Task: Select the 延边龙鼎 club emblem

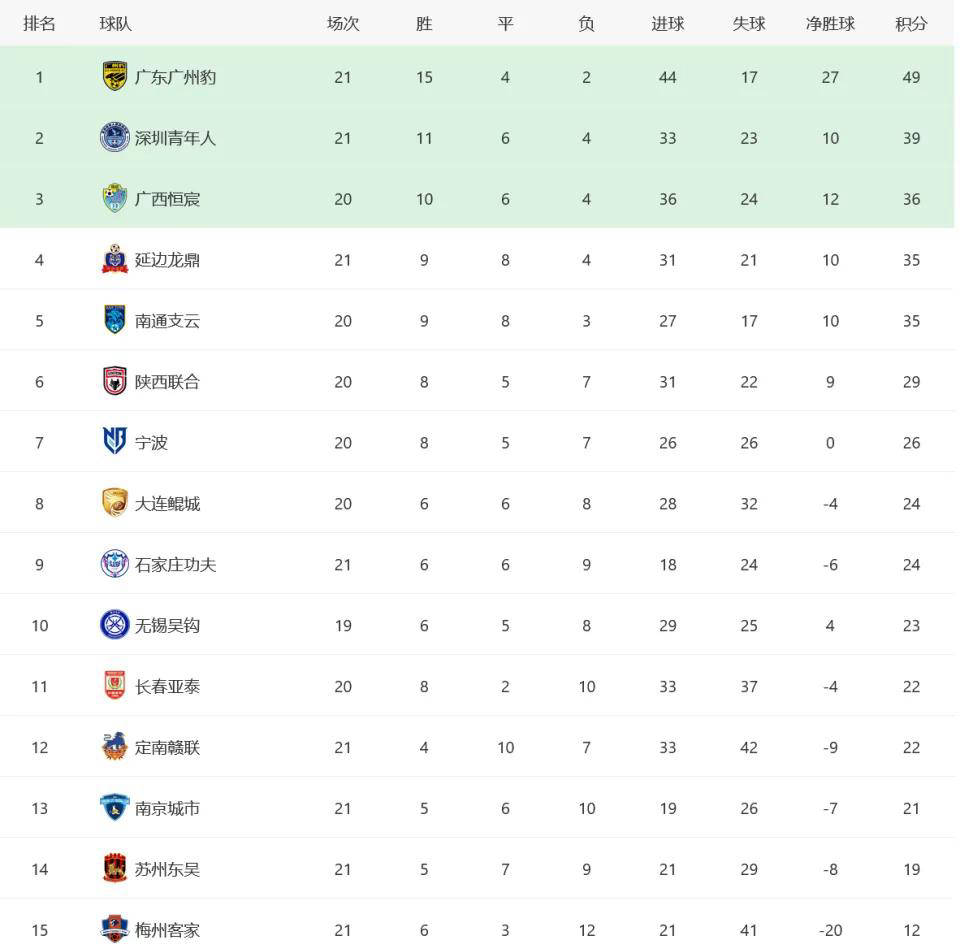Action: click(x=114, y=259)
